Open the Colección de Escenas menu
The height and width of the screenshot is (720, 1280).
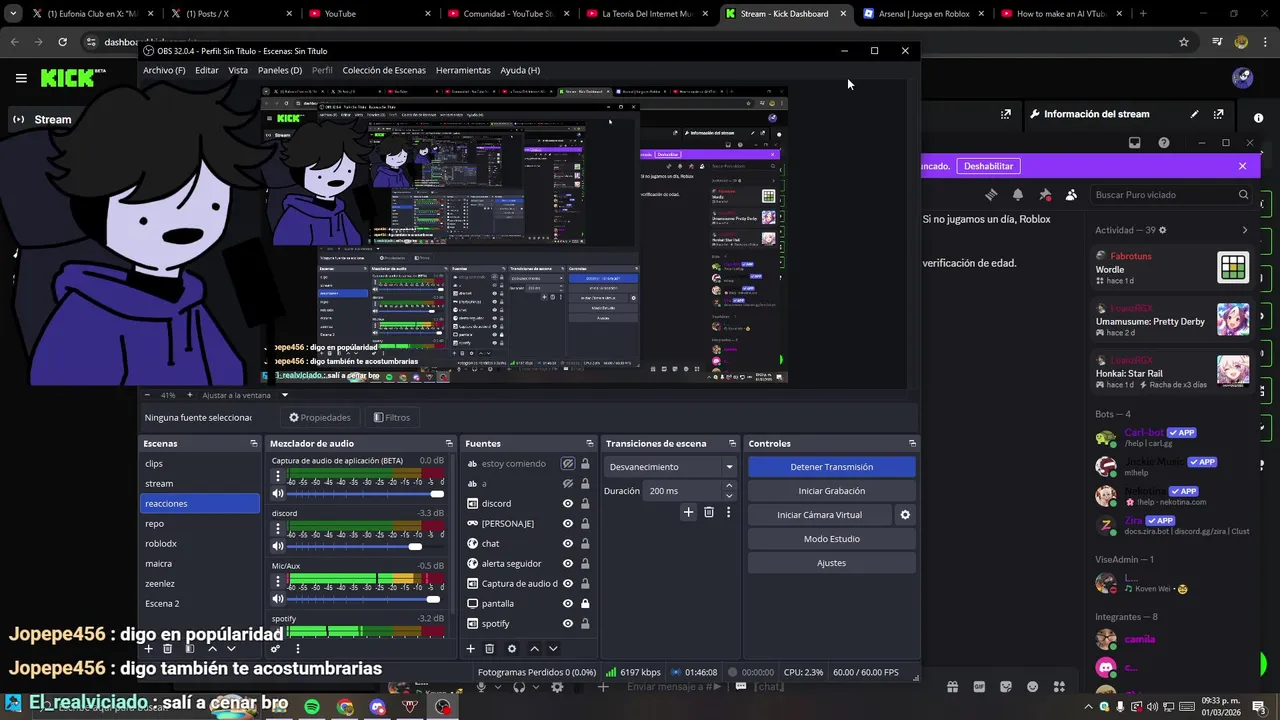click(384, 70)
